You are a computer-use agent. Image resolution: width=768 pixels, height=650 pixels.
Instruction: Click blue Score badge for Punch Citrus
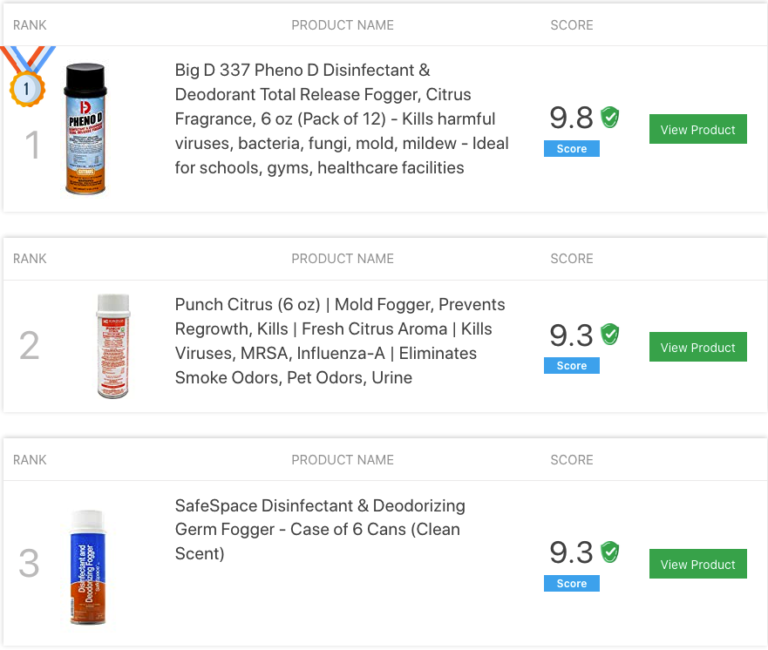click(x=572, y=366)
